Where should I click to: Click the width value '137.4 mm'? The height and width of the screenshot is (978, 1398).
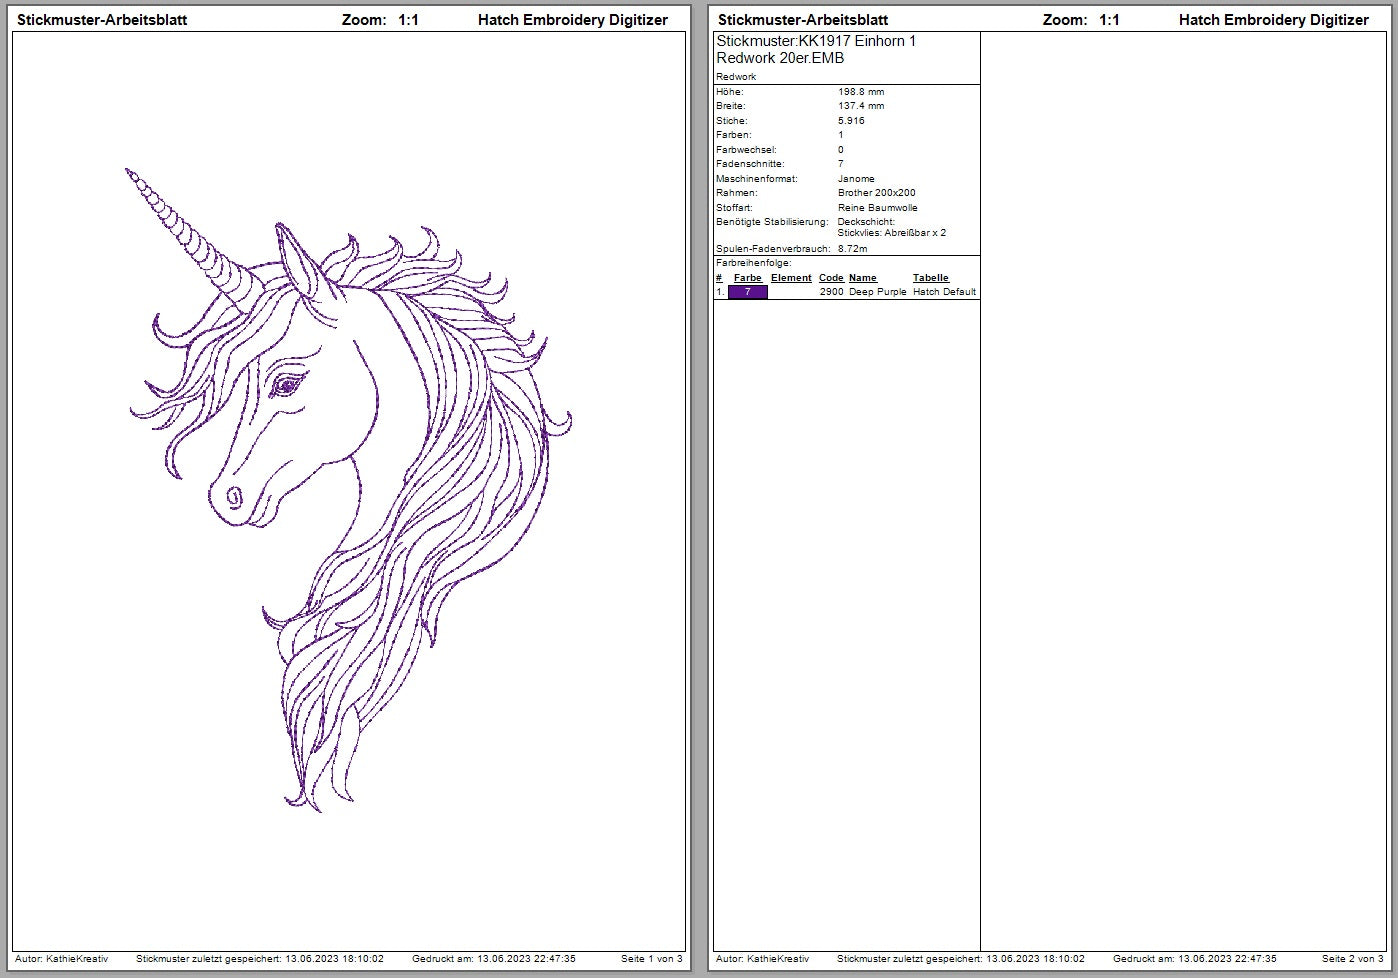[861, 106]
